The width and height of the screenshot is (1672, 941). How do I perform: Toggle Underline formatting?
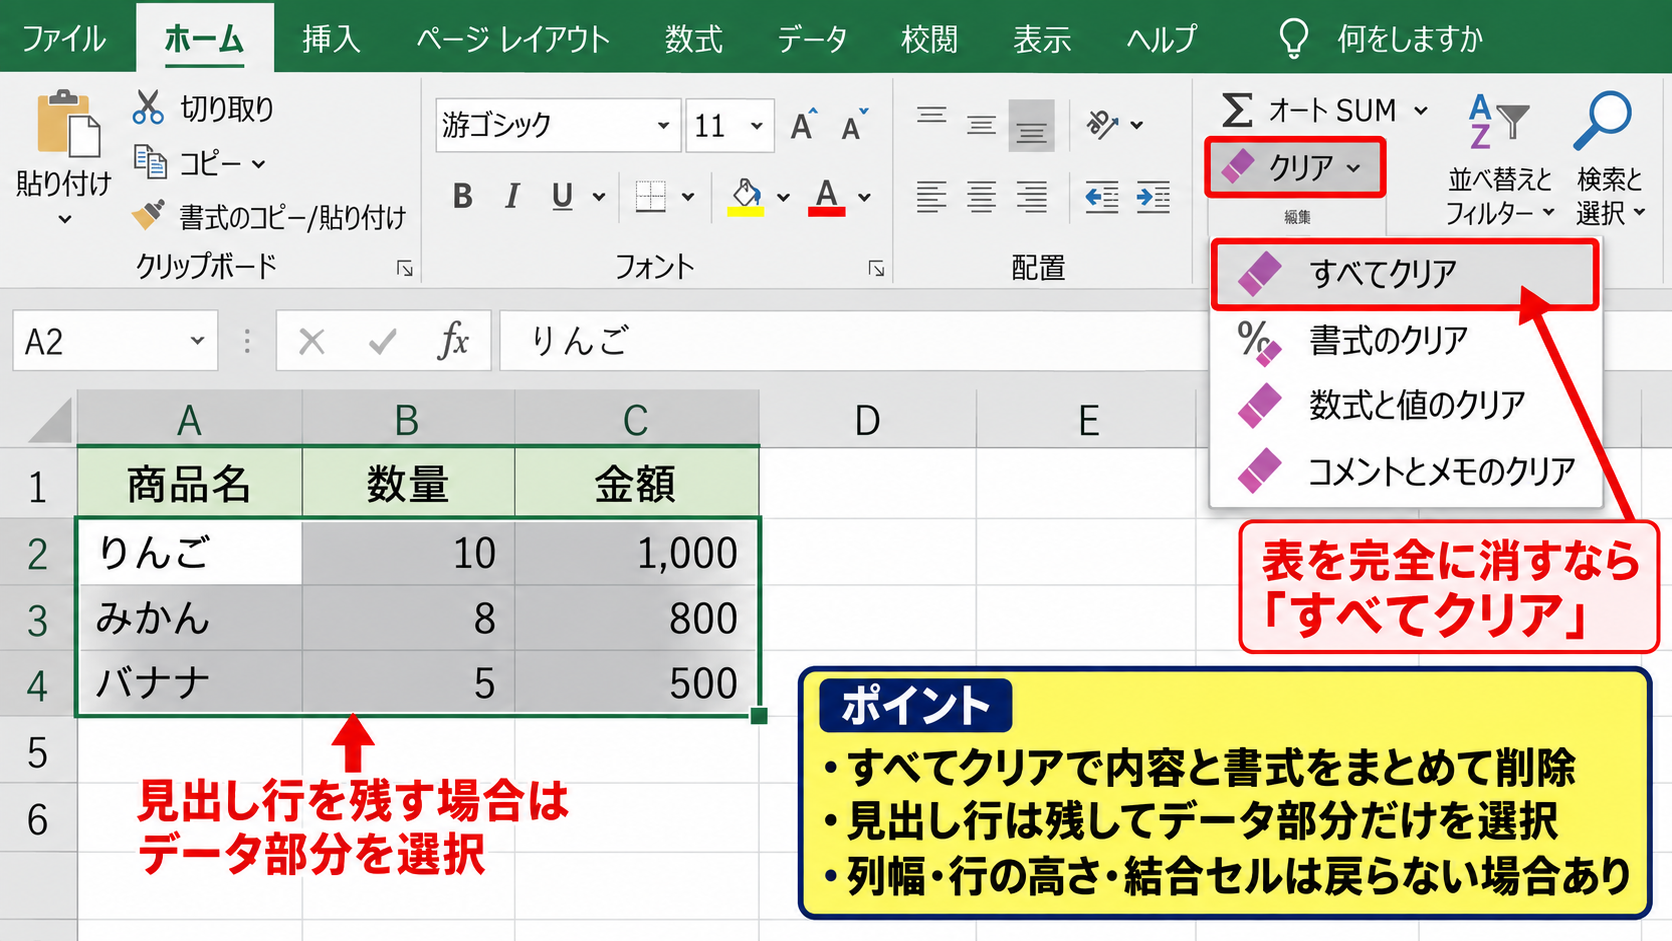click(x=562, y=196)
